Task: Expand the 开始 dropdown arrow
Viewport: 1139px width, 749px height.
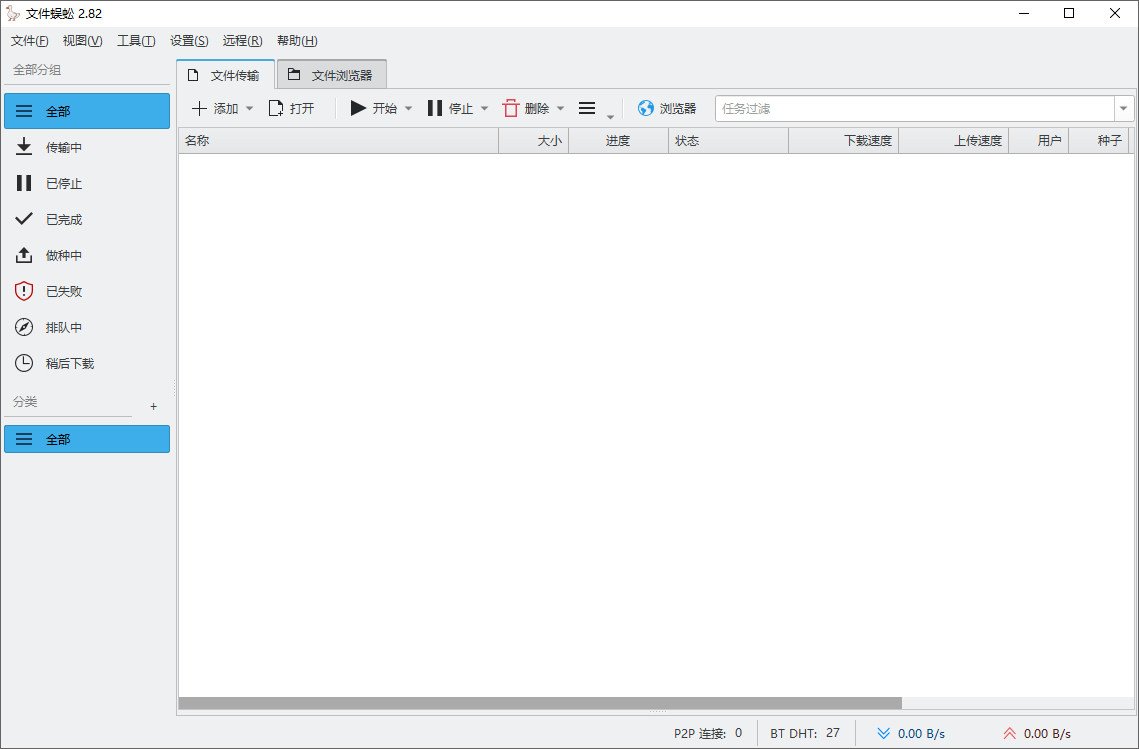Action: (408, 109)
